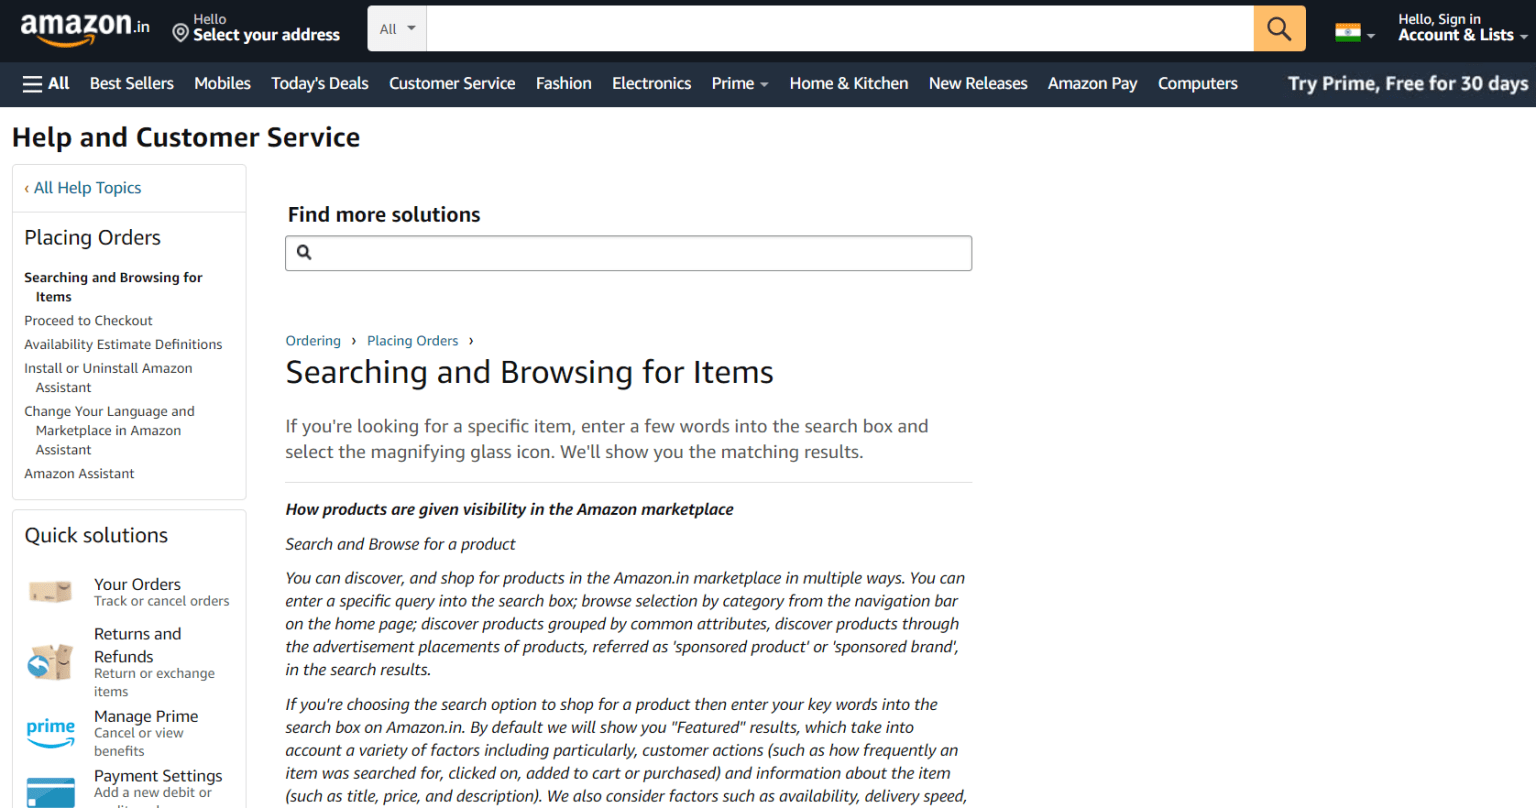Click the Payment Settings card icon
Image resolution: width=1536 pixels, height=808 pixels.
(50, 792)
